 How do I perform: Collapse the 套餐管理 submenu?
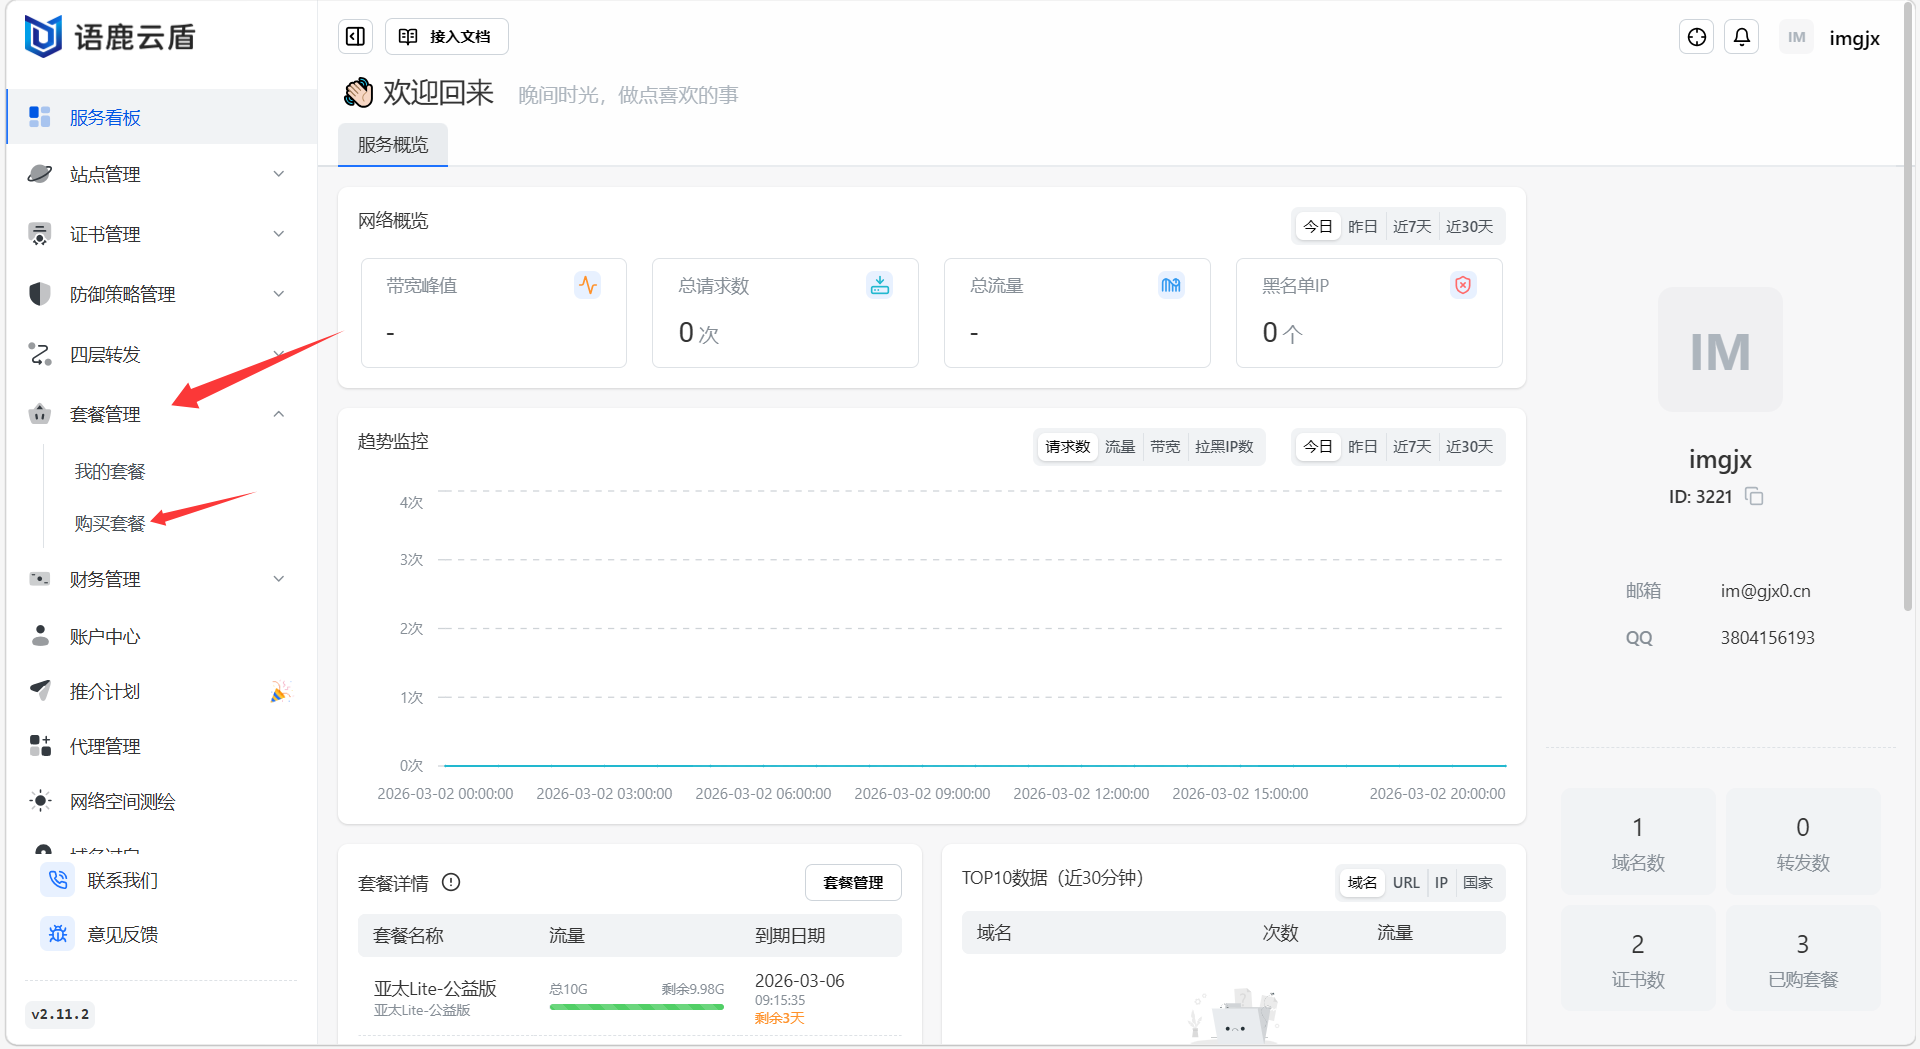pyautogui.click(x=279, y=414)
